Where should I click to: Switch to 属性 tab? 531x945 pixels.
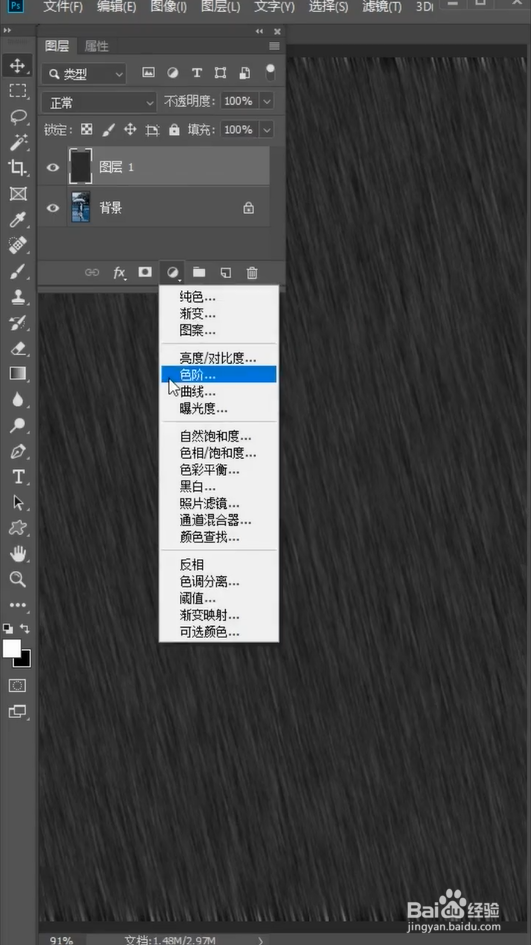[96, 46]
